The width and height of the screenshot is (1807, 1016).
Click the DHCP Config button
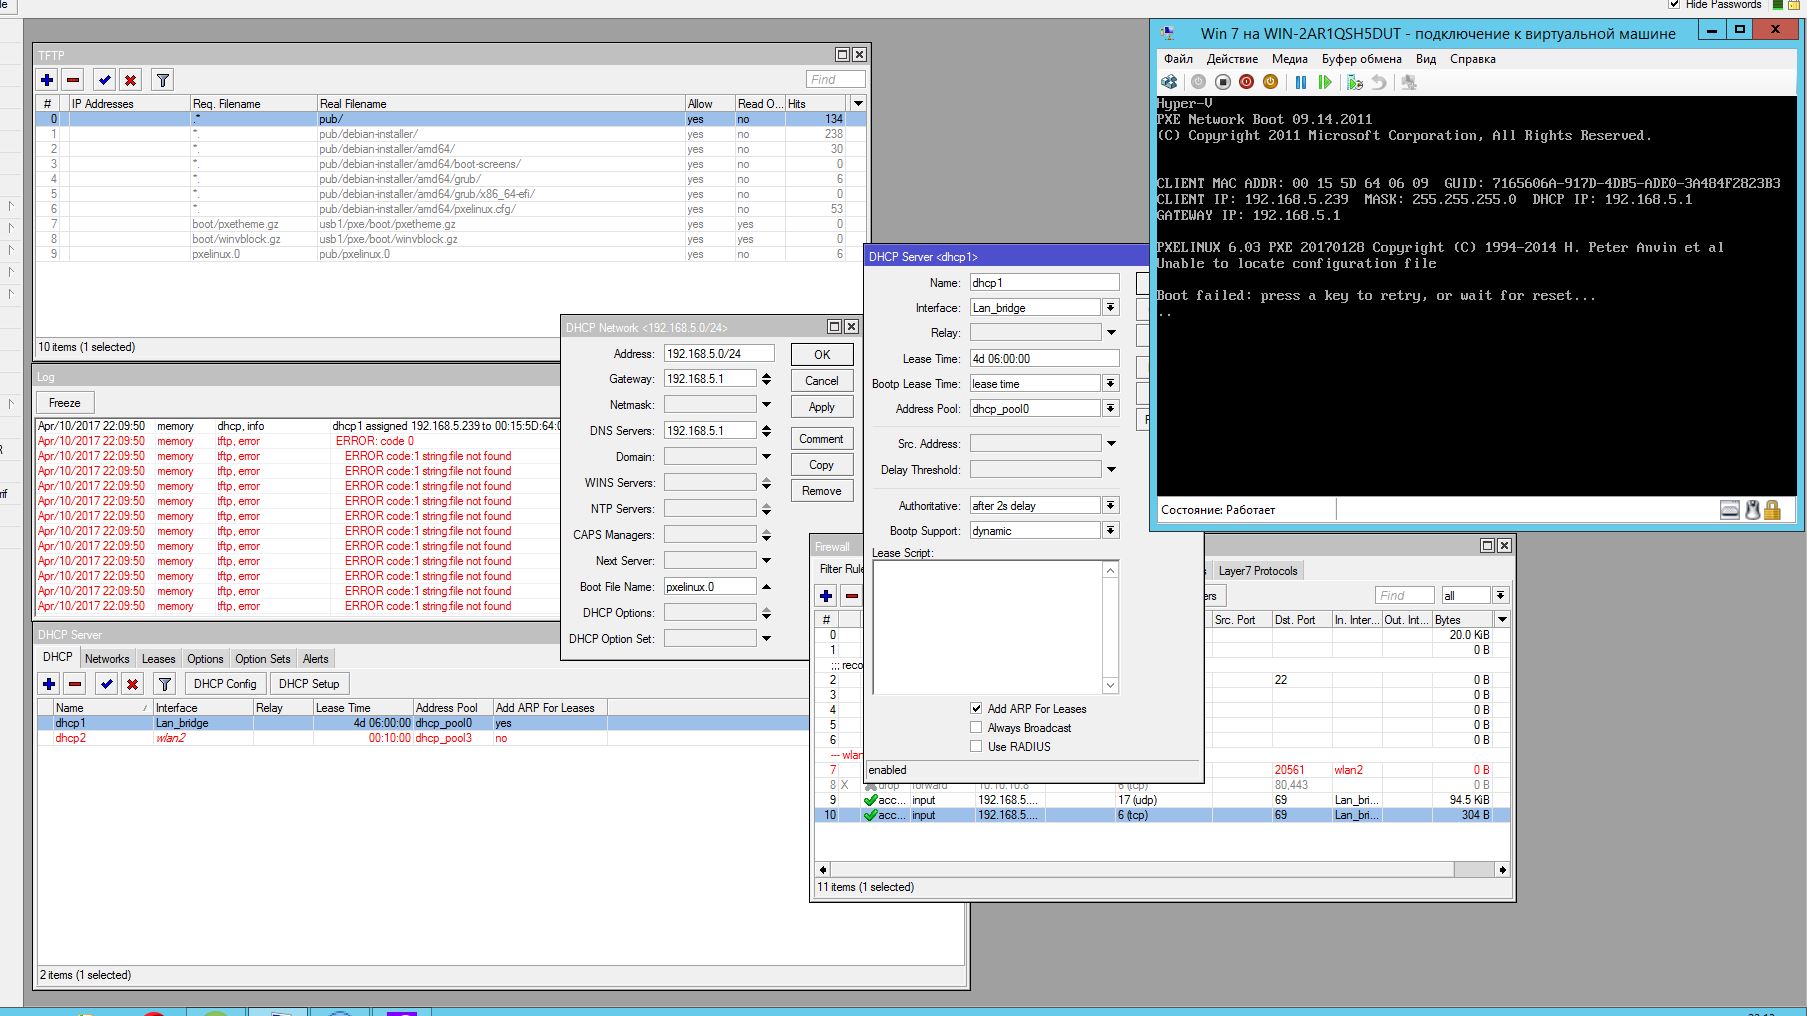coord(225,684)
